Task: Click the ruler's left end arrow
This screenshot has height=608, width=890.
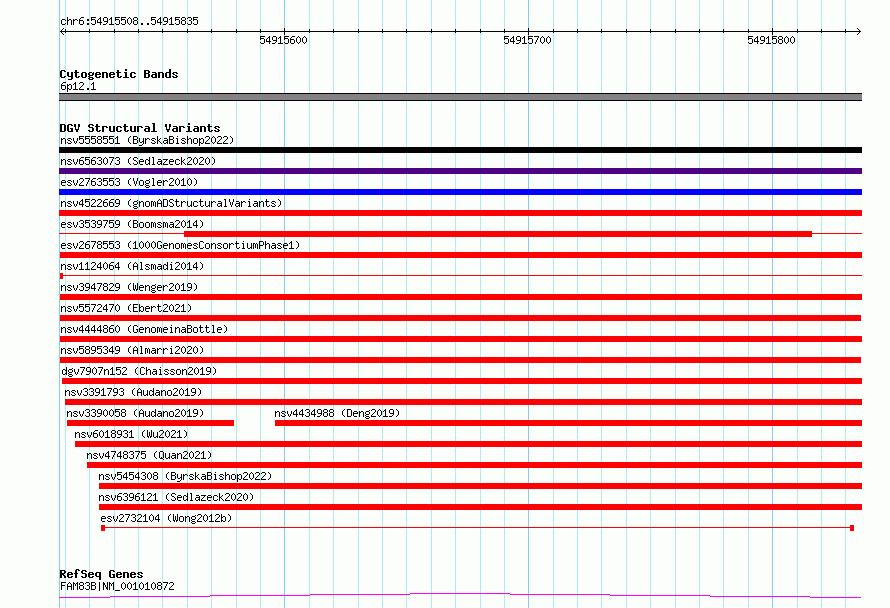Action: point(62,32)
